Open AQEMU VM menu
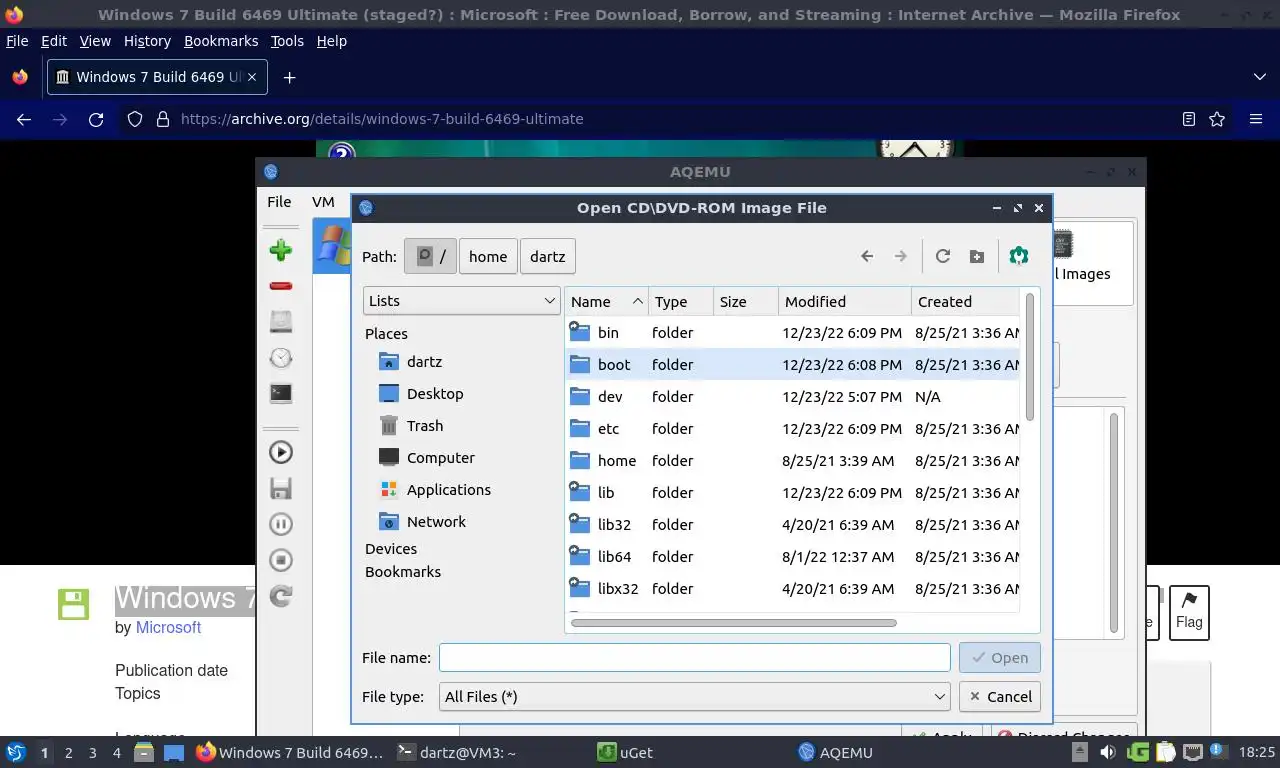 pyautogui.click(x=323, y=201)
